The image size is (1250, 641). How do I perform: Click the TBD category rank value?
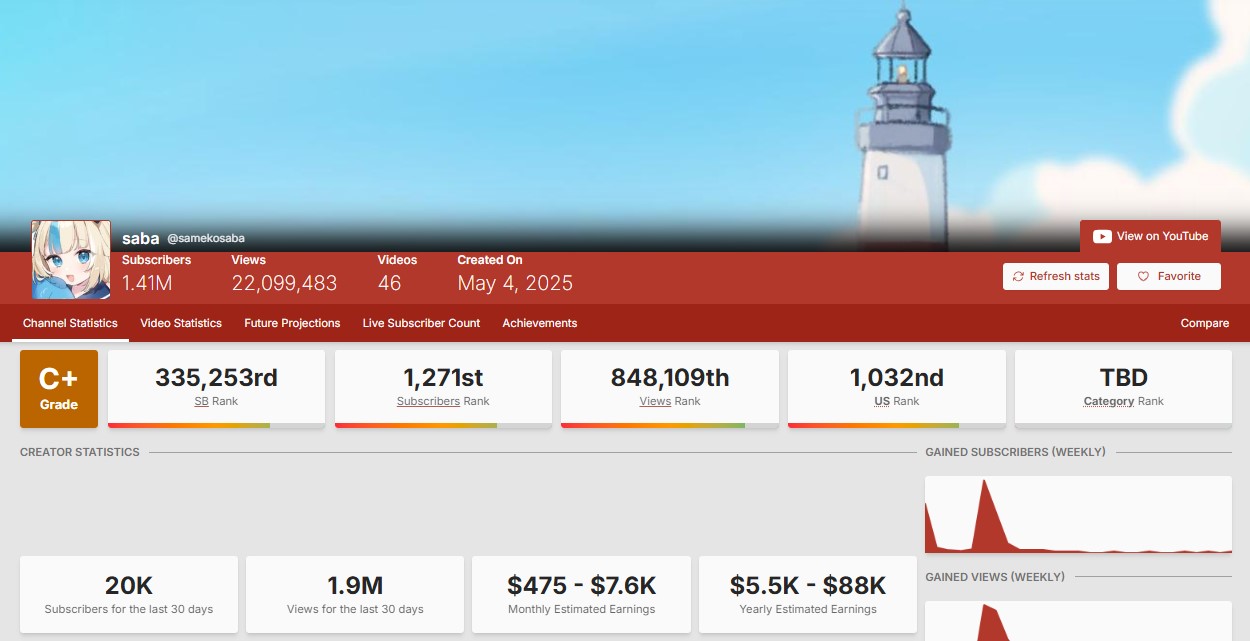[1123, 378]
